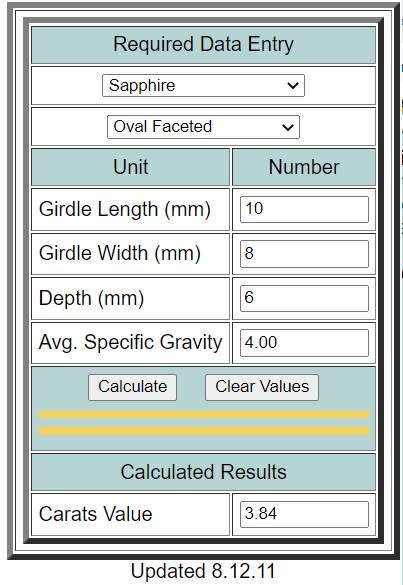The width and height of the screenshot is (403, 585).
Task: Click the Girdle Width (mm) label
Action: point(120,253)
